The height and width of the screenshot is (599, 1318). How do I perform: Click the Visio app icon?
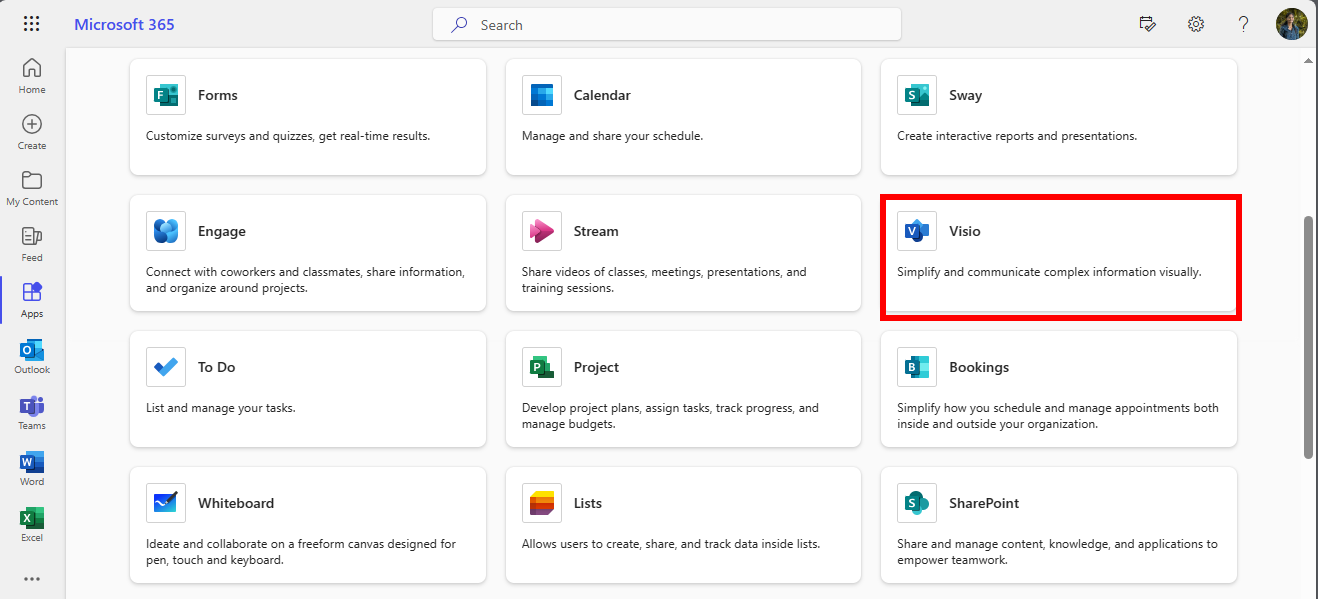[917, 231]
